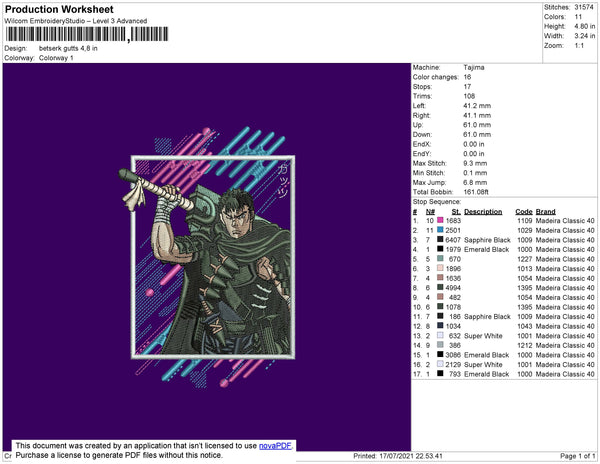The width and height of the screenshot is (600, 464).
Task: Select the Machine value Tajima
Action: (474, 67)
